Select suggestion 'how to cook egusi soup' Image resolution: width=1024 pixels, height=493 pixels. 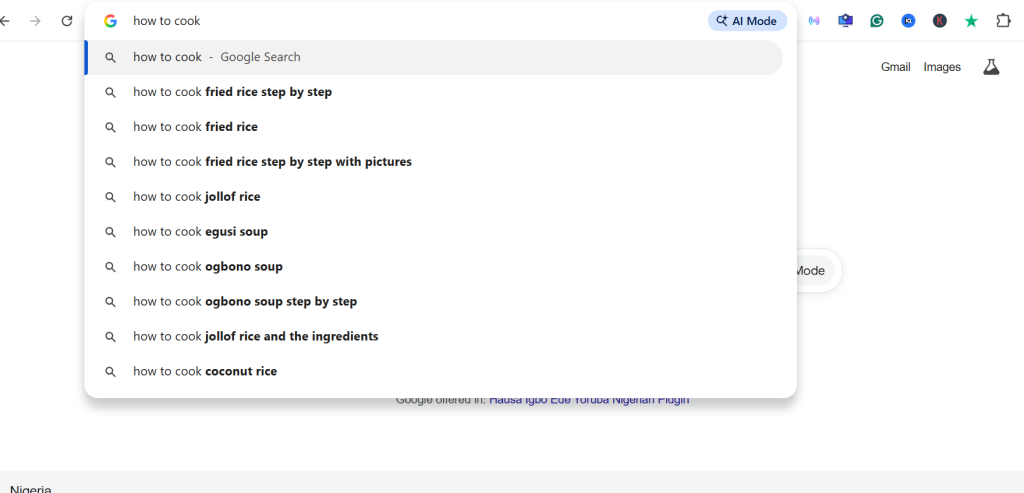pyautogui.click(x=434, y=232)
